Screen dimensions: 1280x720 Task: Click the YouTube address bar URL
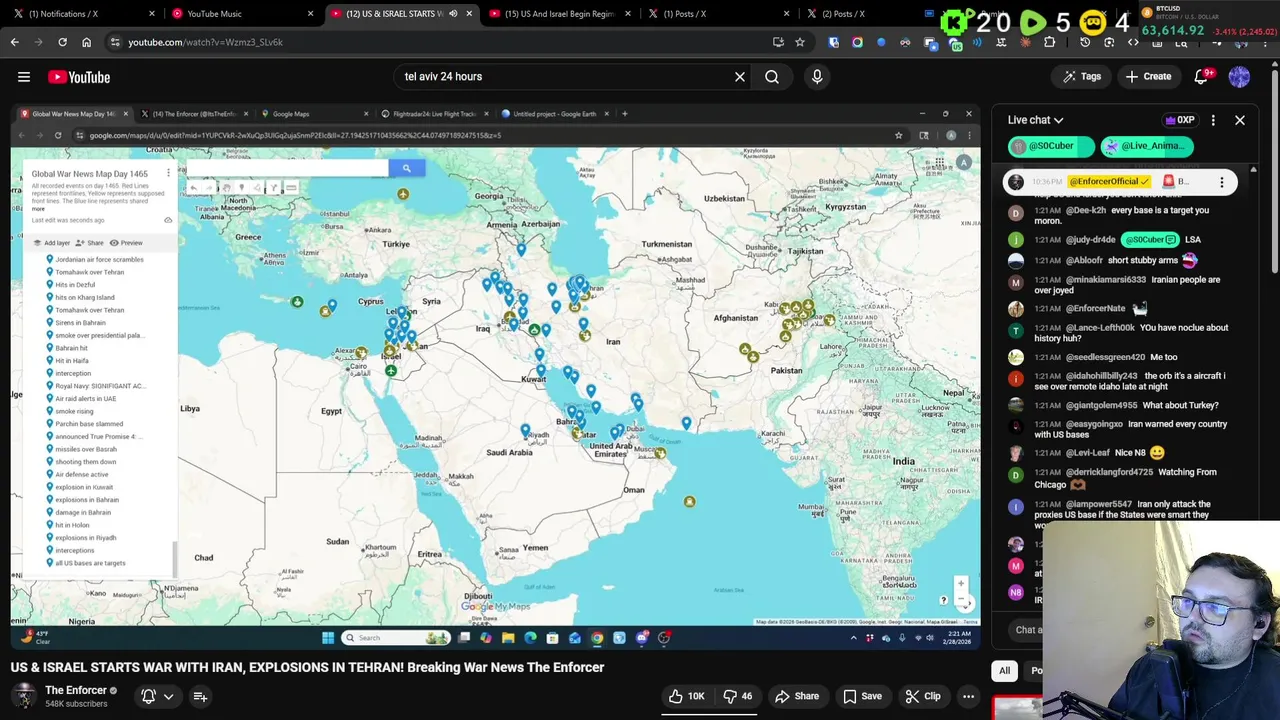point(205,42)
